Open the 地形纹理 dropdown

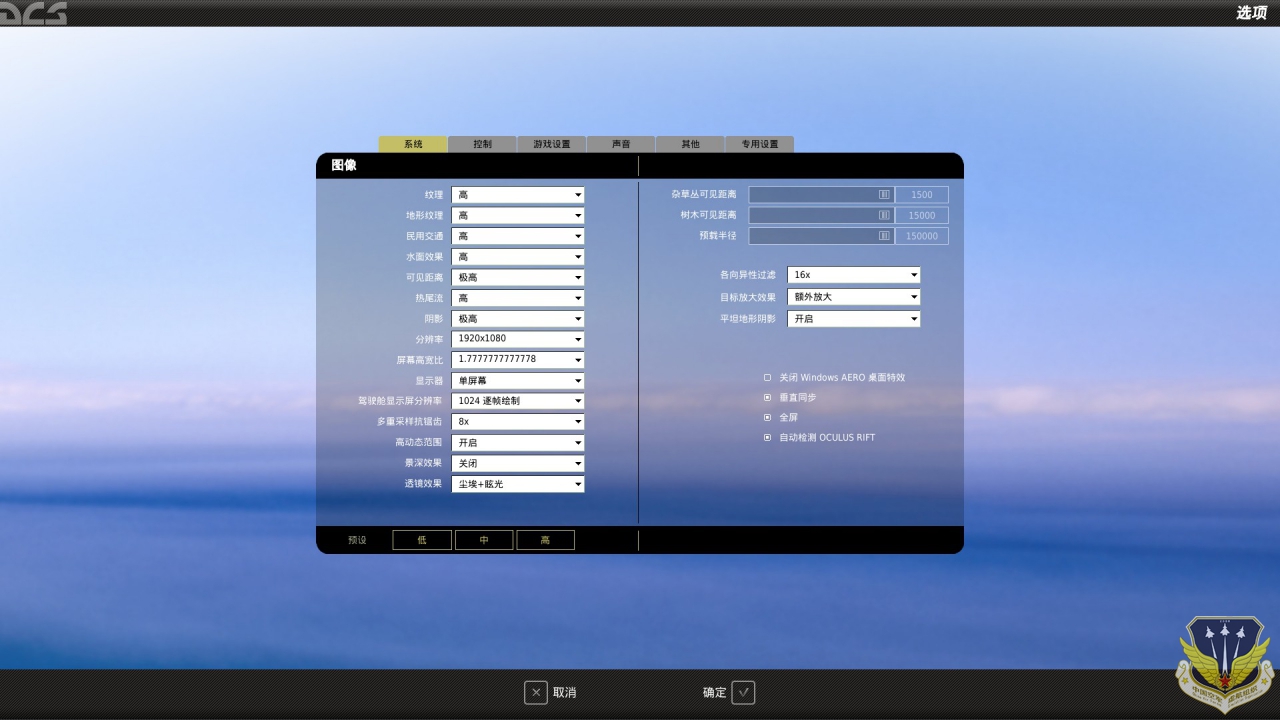pyautogui.click(x=518, y=215)
